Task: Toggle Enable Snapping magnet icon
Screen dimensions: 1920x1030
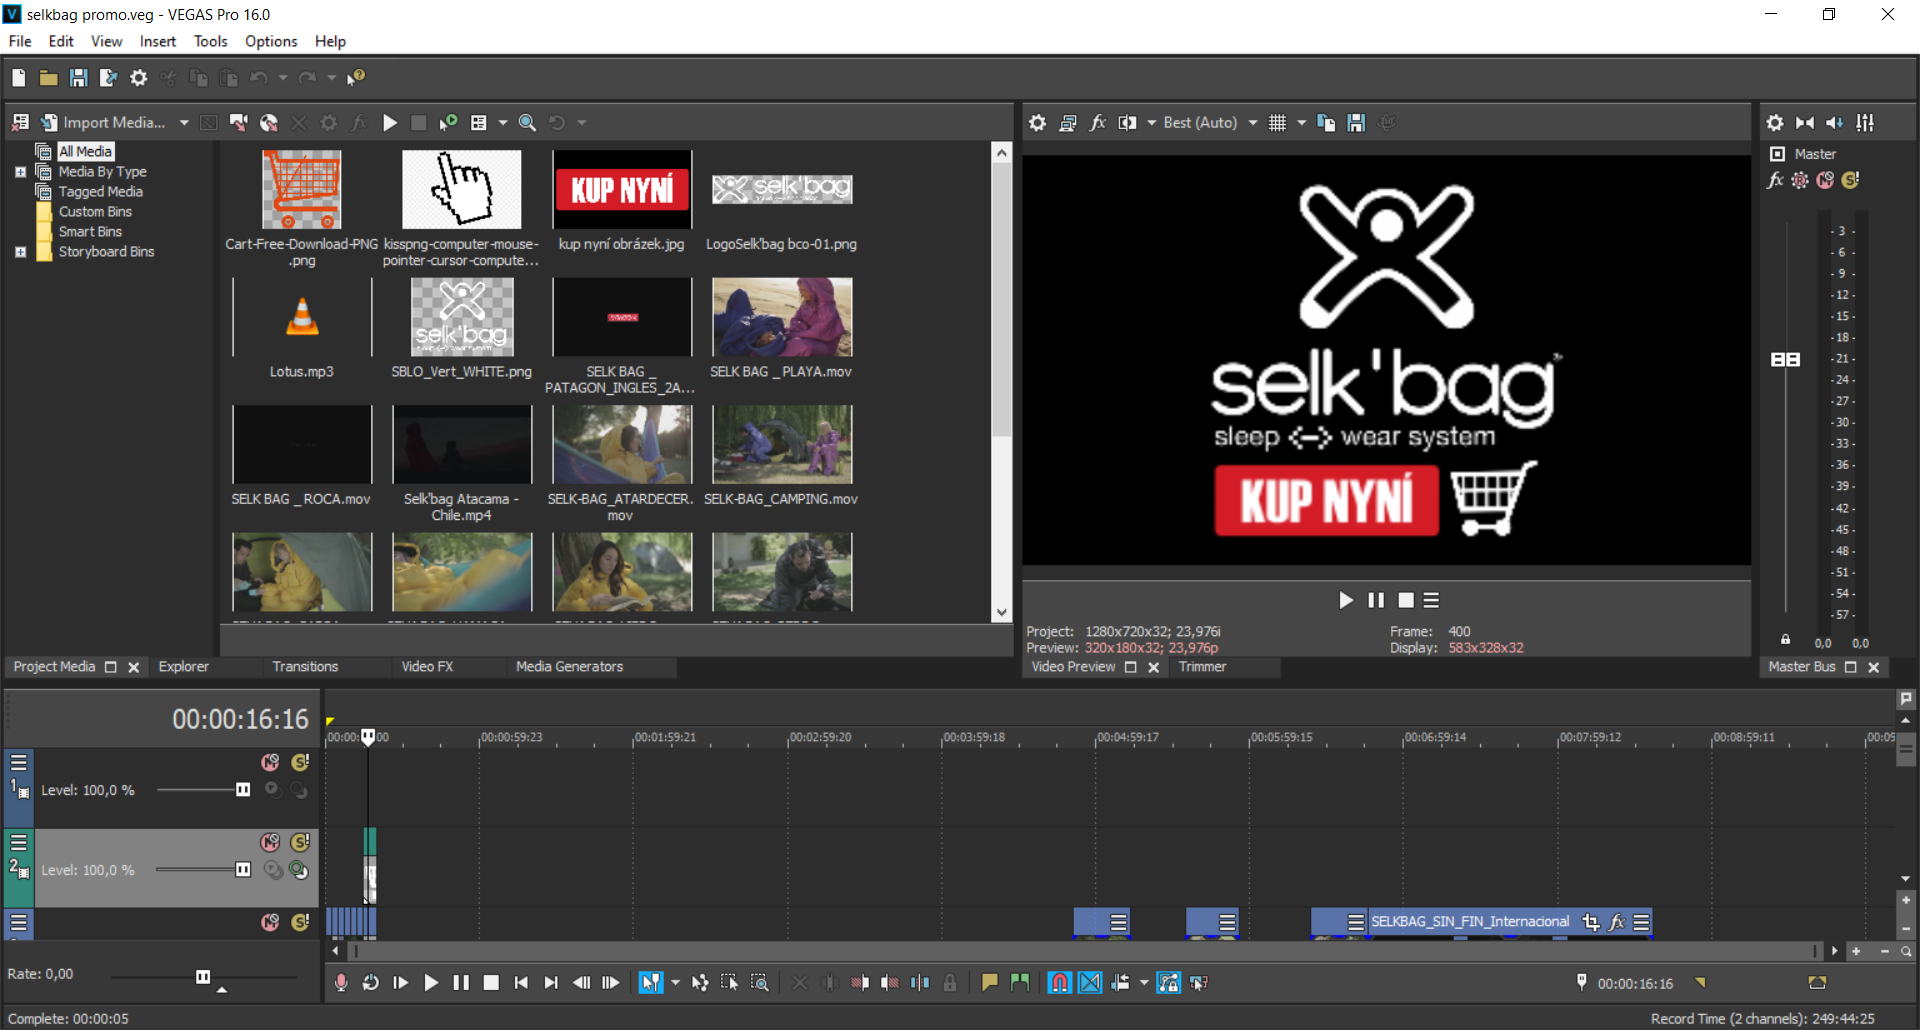Action: pyautogui.click(x=1060, y=983)
